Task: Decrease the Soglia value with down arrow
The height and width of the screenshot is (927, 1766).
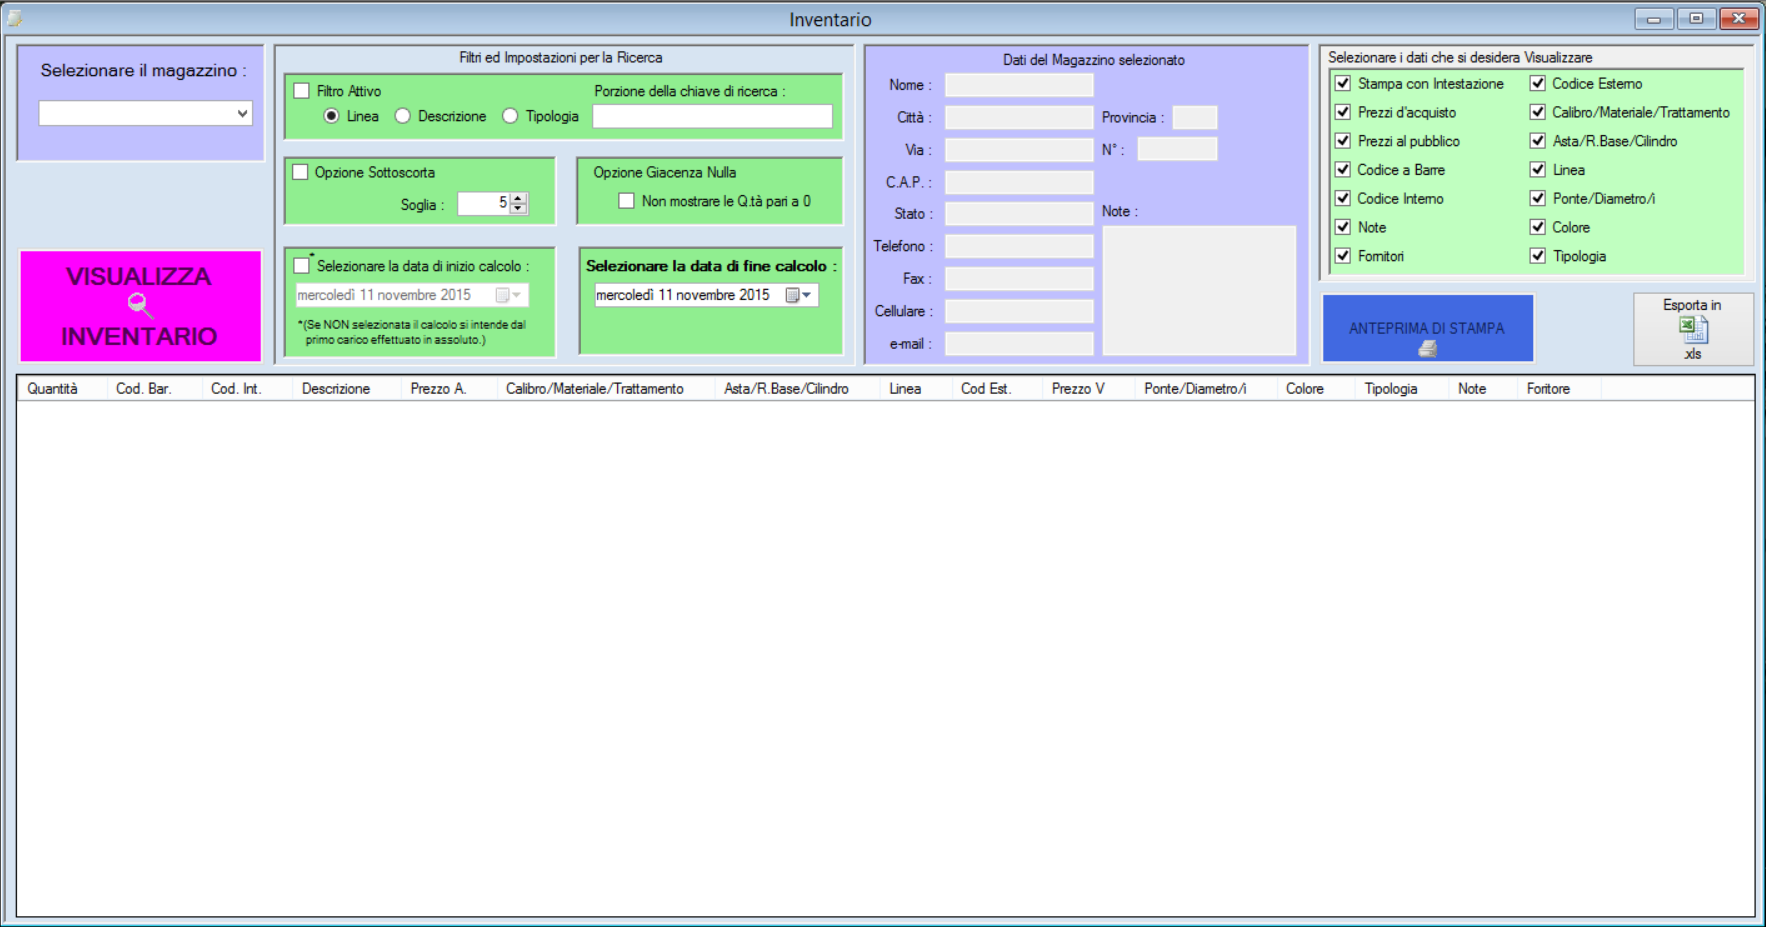Action: point(518,208)
